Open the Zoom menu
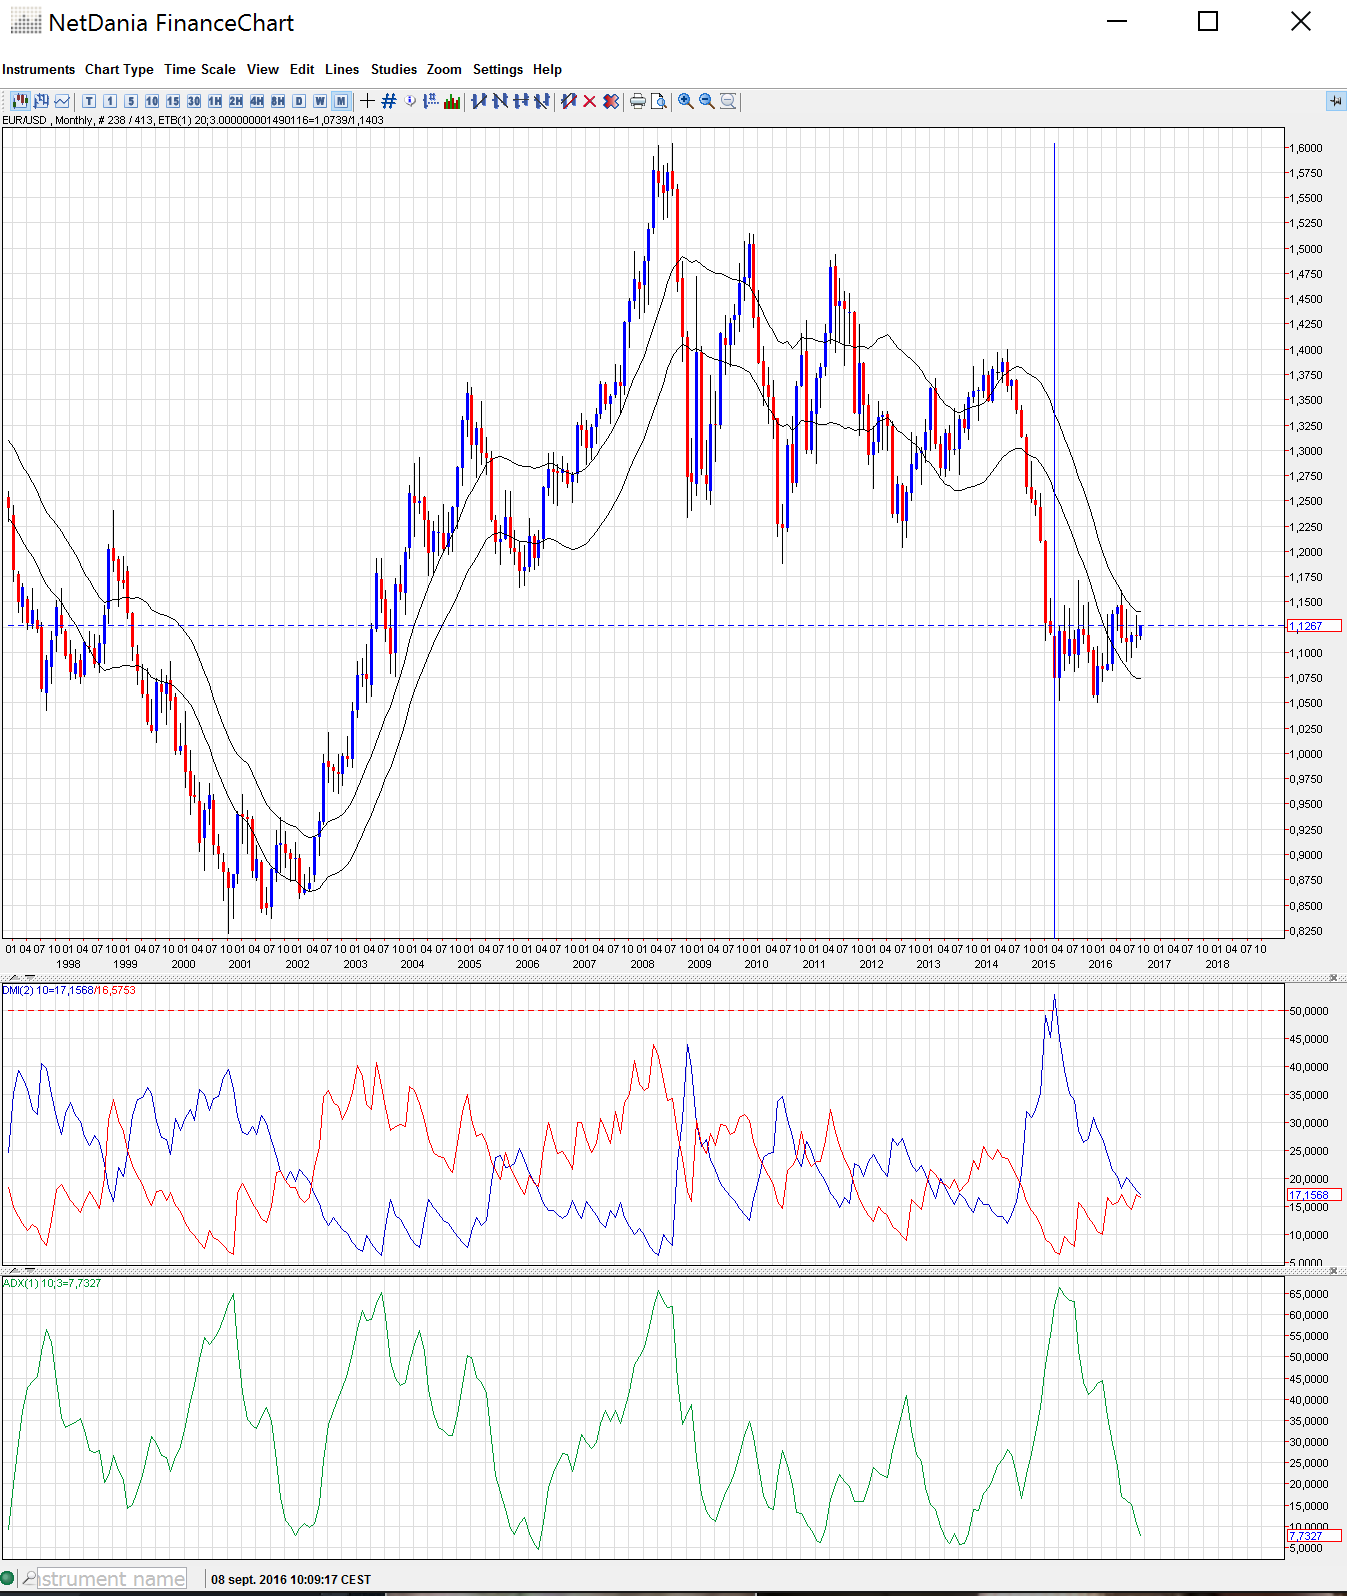Viewport: 1347px width, 1596px height. (x=444, y=69)
